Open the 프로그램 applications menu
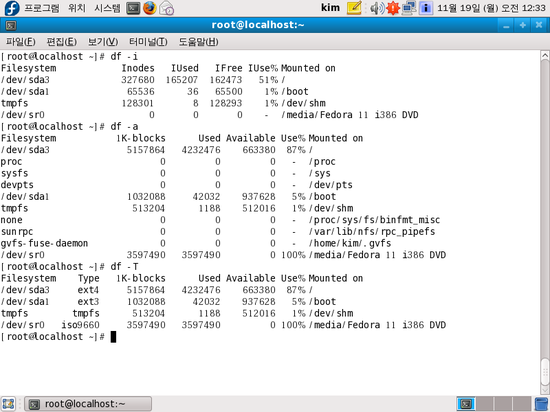 42,8
